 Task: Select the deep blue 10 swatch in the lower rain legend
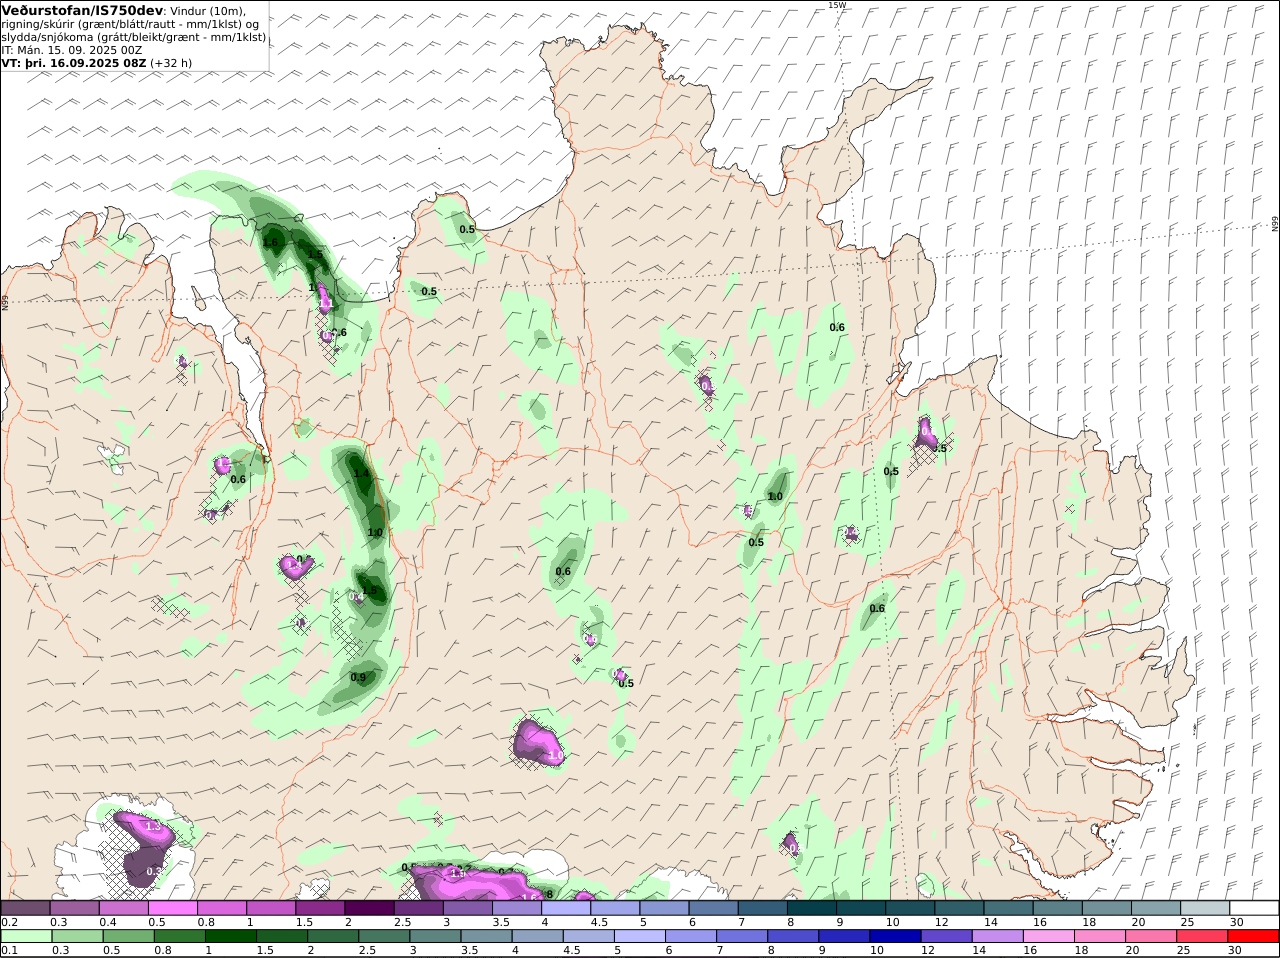click(894, 937)
